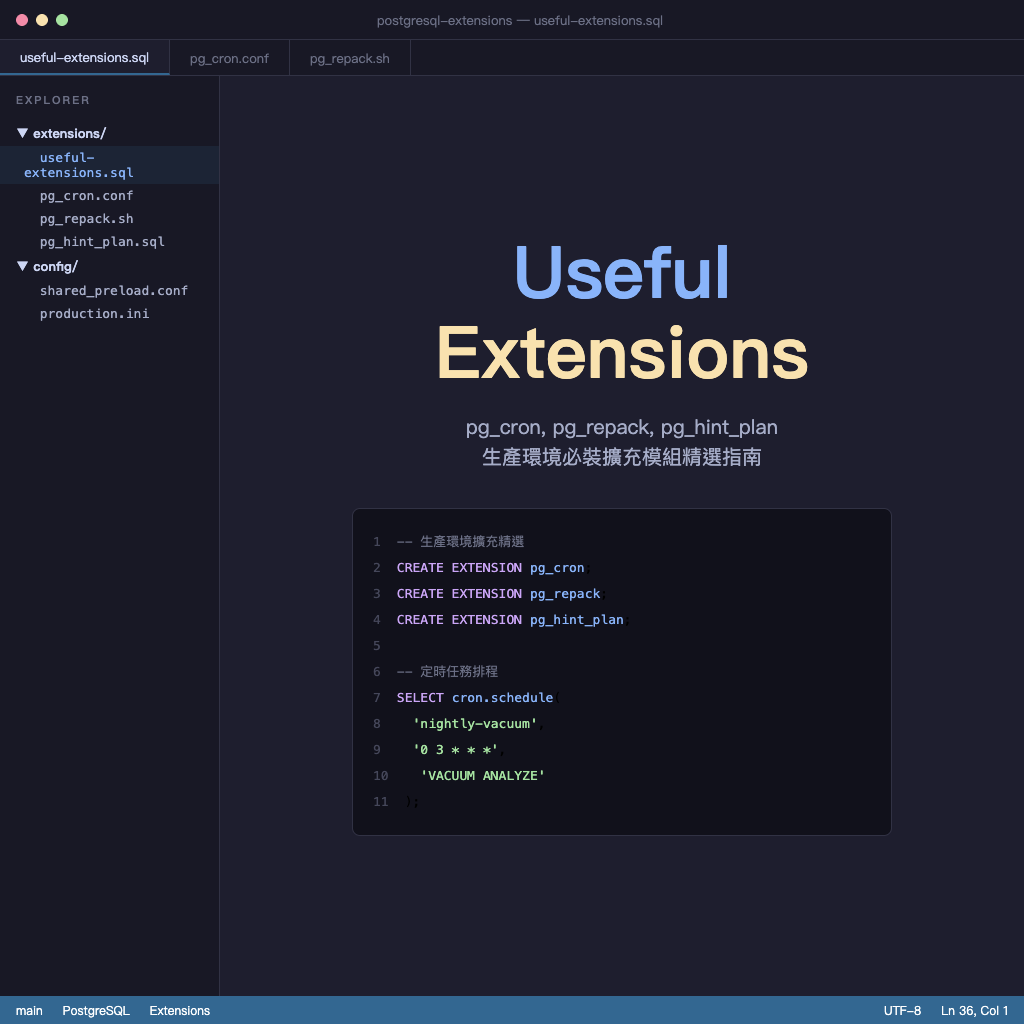The height and width of the screenshot is (1024, 1024).
Task: Click the string 'VACUUM ANALYZE'
Action: pos(483,775)
